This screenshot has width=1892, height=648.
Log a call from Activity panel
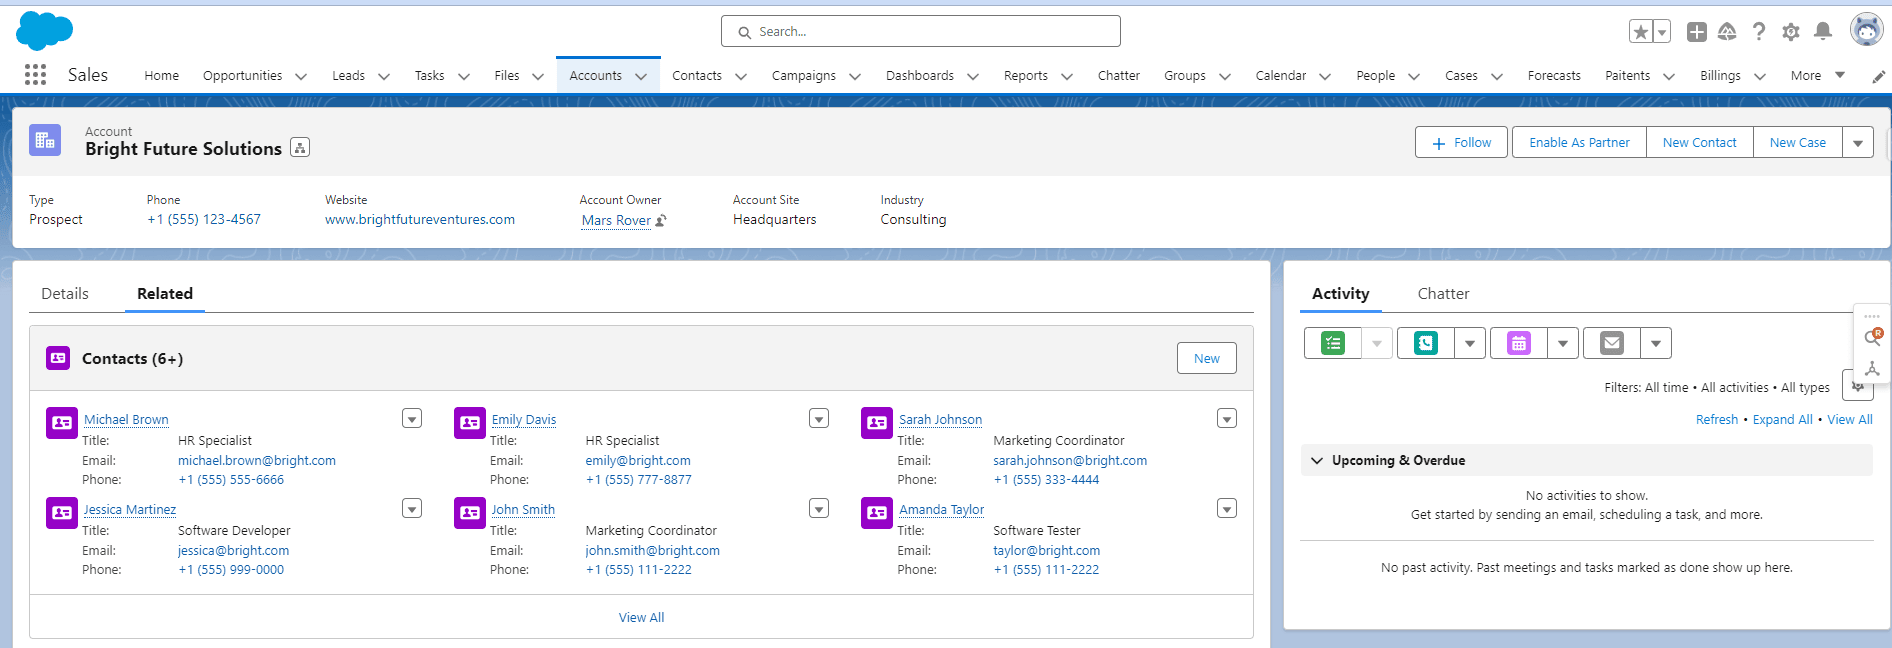1426,343
